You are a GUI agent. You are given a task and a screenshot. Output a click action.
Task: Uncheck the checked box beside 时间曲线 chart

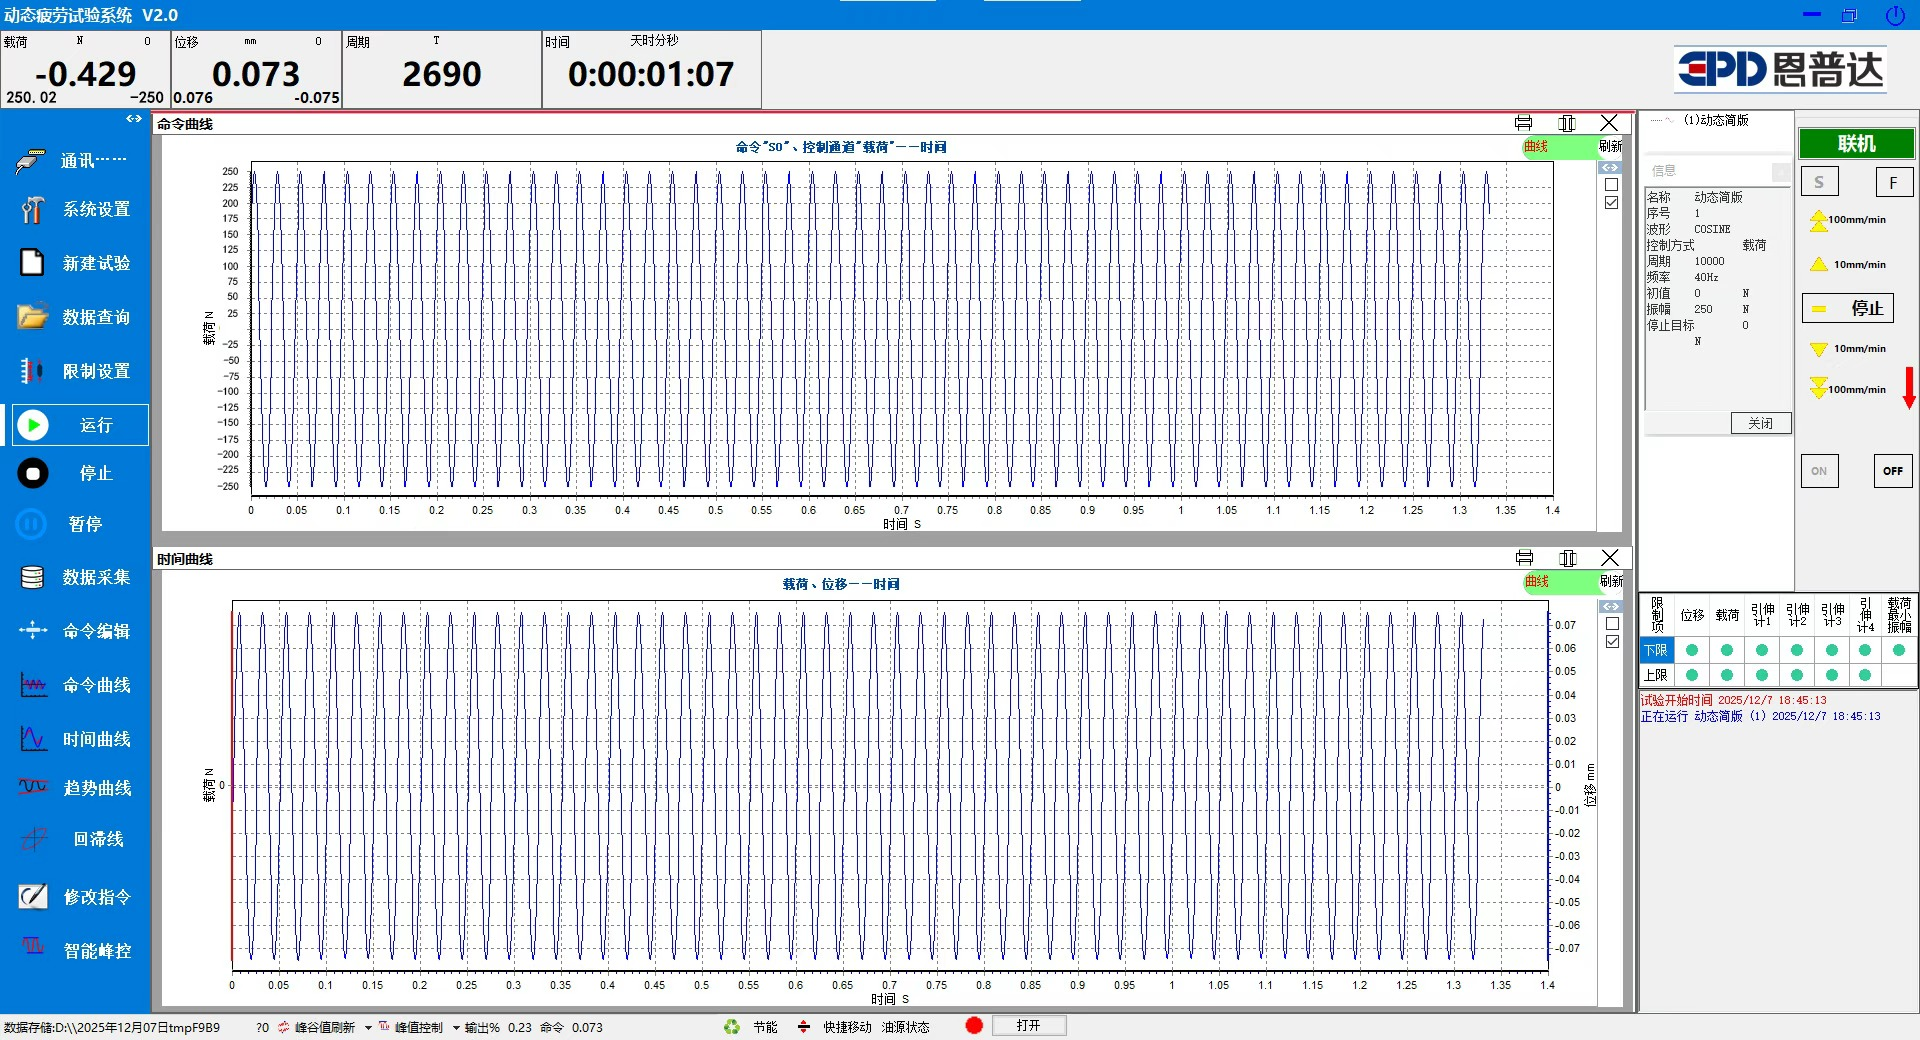(1612, 642)
